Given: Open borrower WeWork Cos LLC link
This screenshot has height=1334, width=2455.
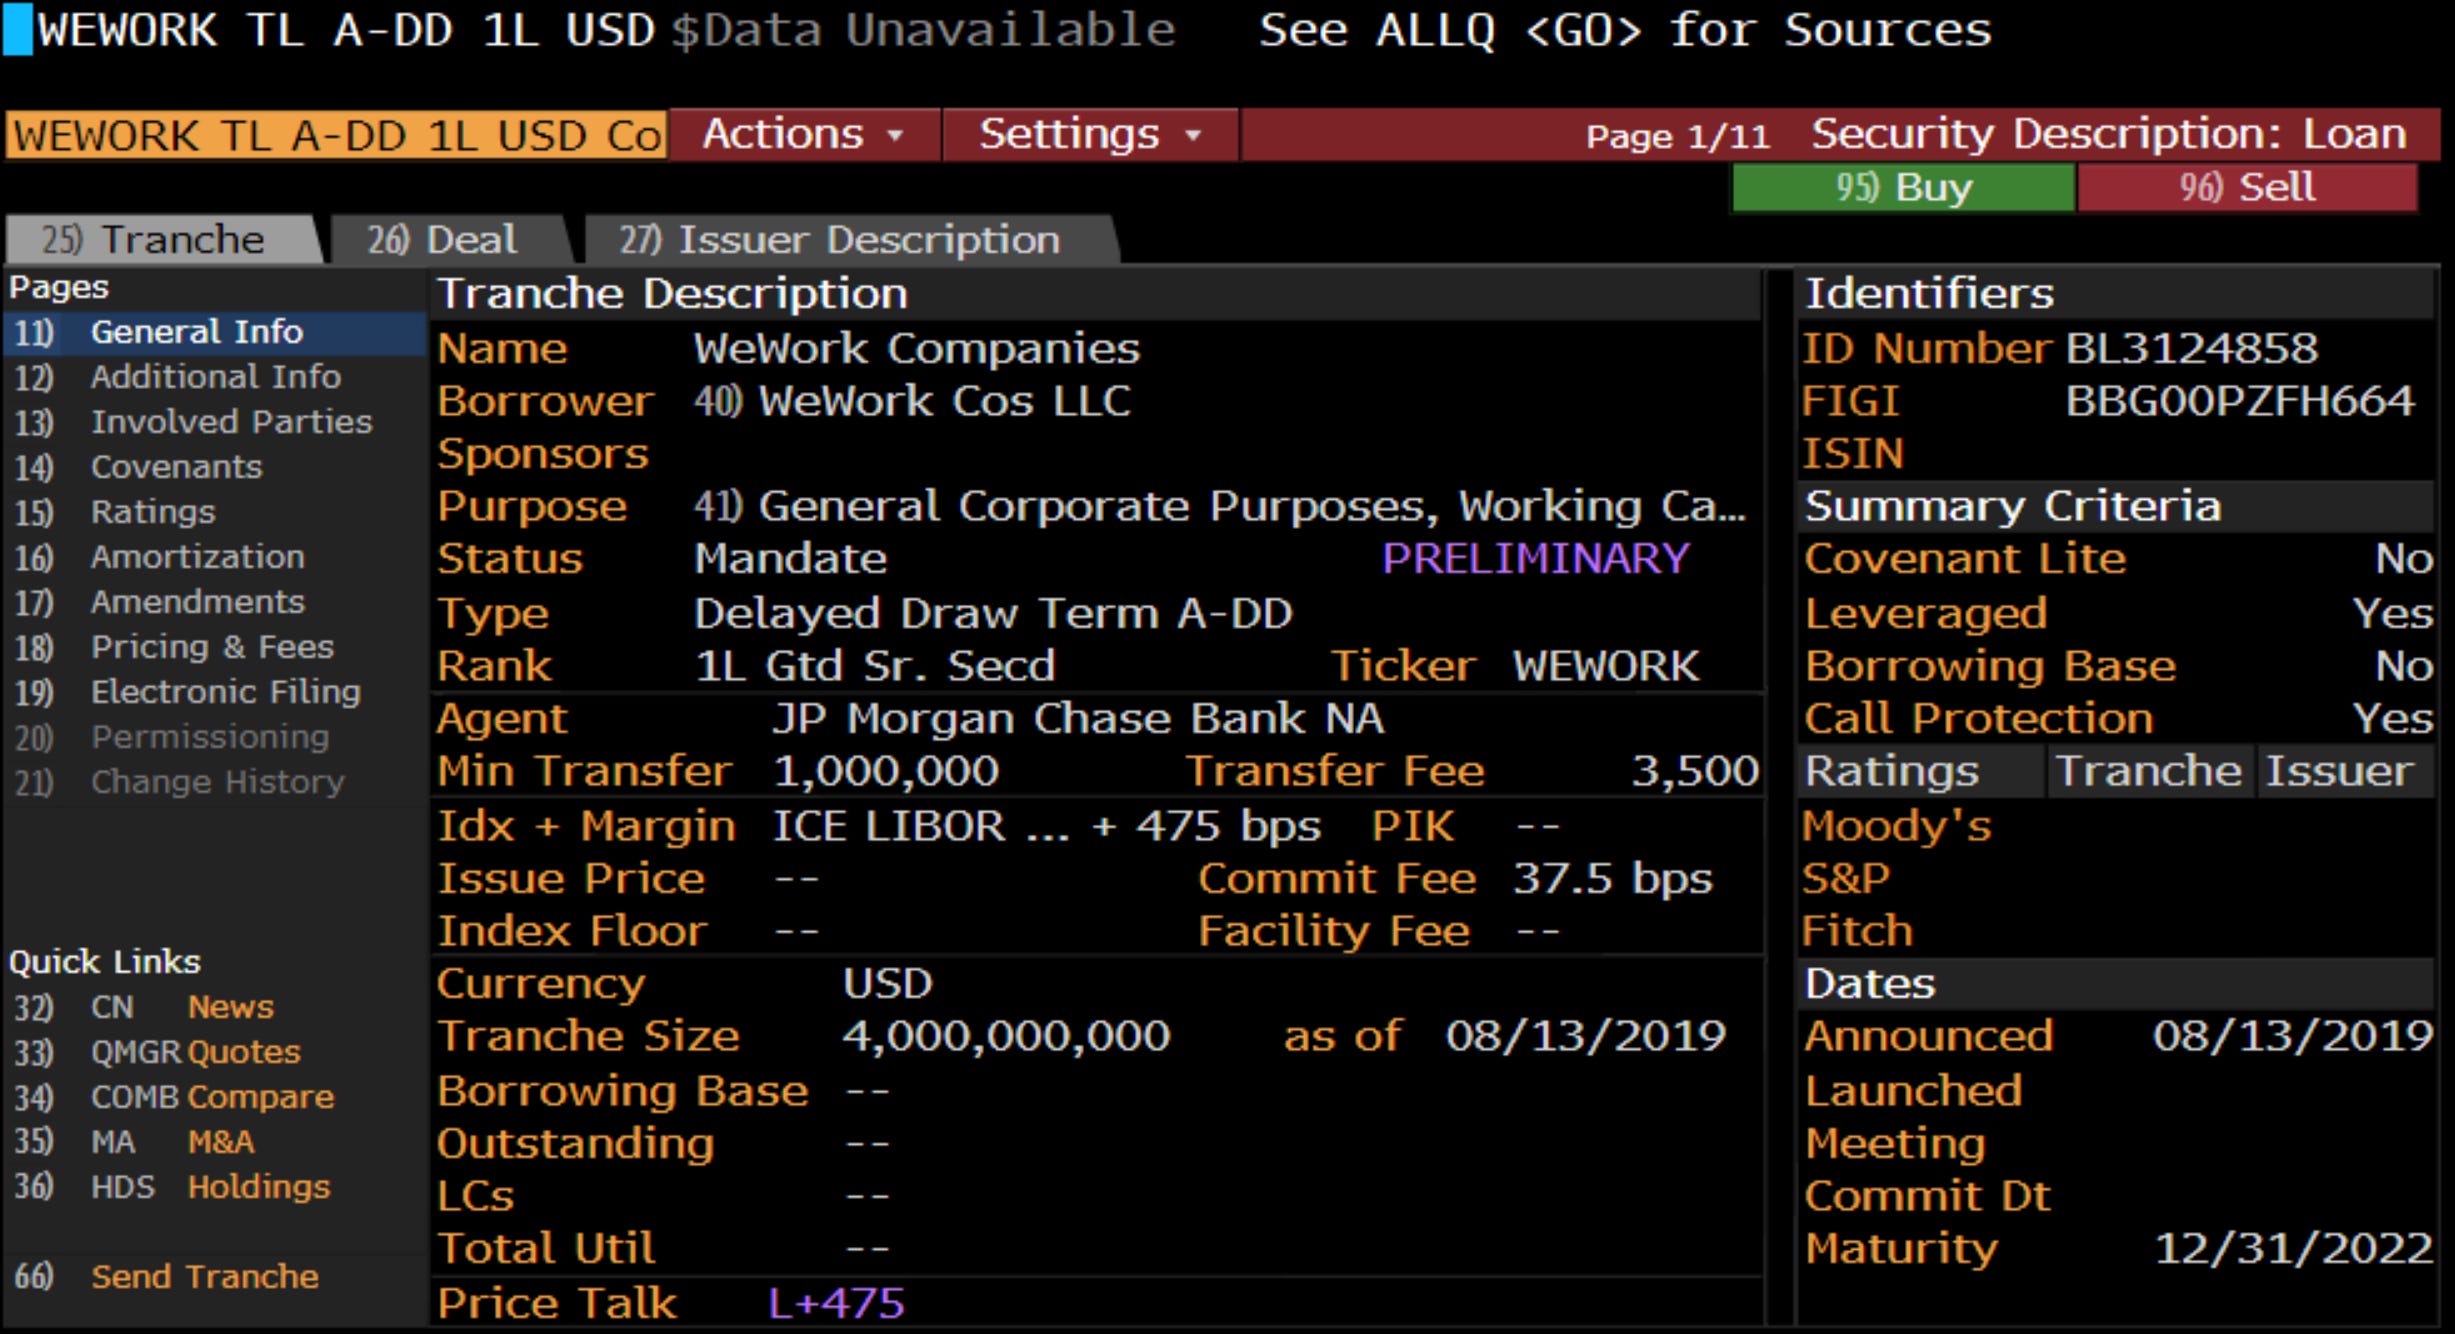Looking at the screenshot, I should pos(913,402).
